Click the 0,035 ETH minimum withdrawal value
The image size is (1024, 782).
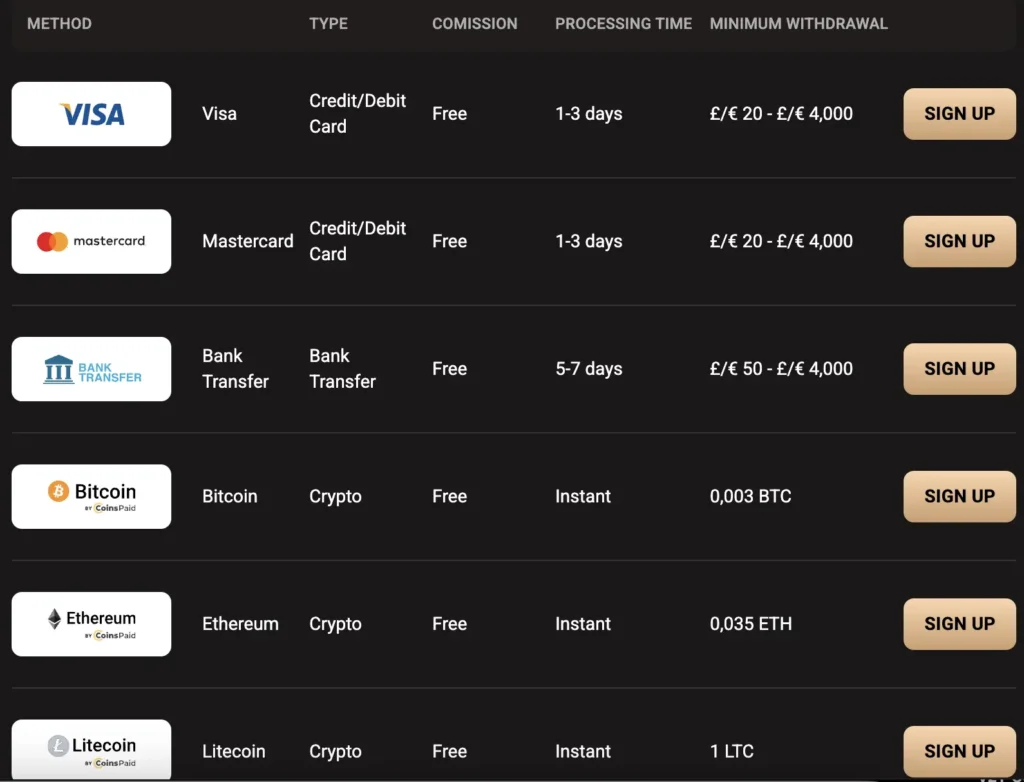pos(750,624)
